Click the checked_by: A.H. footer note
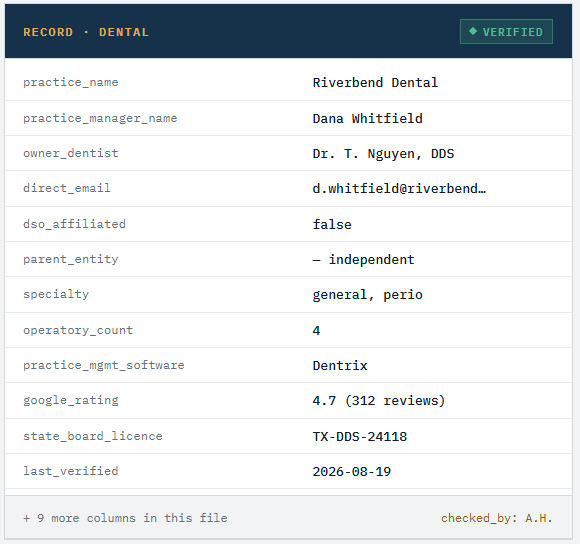 click(x=496, y=518)
